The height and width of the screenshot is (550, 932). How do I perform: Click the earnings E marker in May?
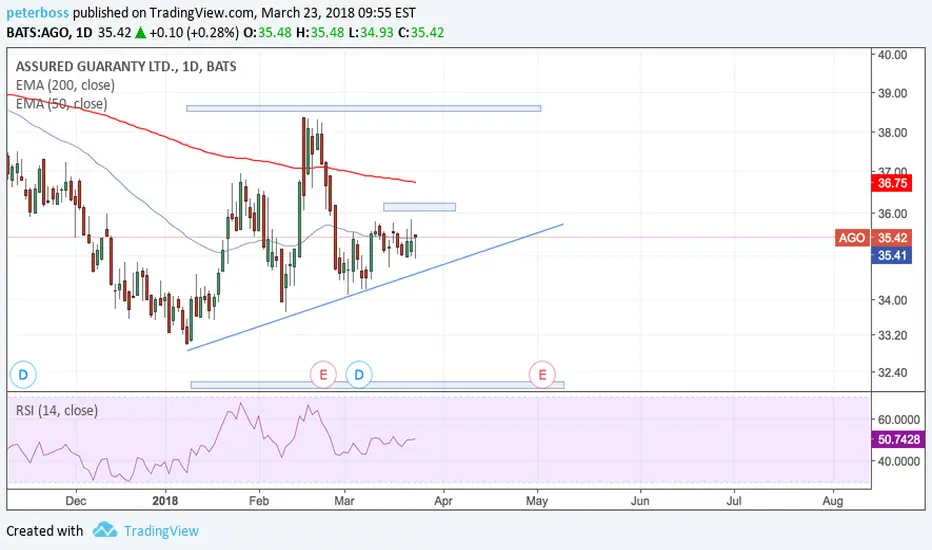tap(542, 375)
